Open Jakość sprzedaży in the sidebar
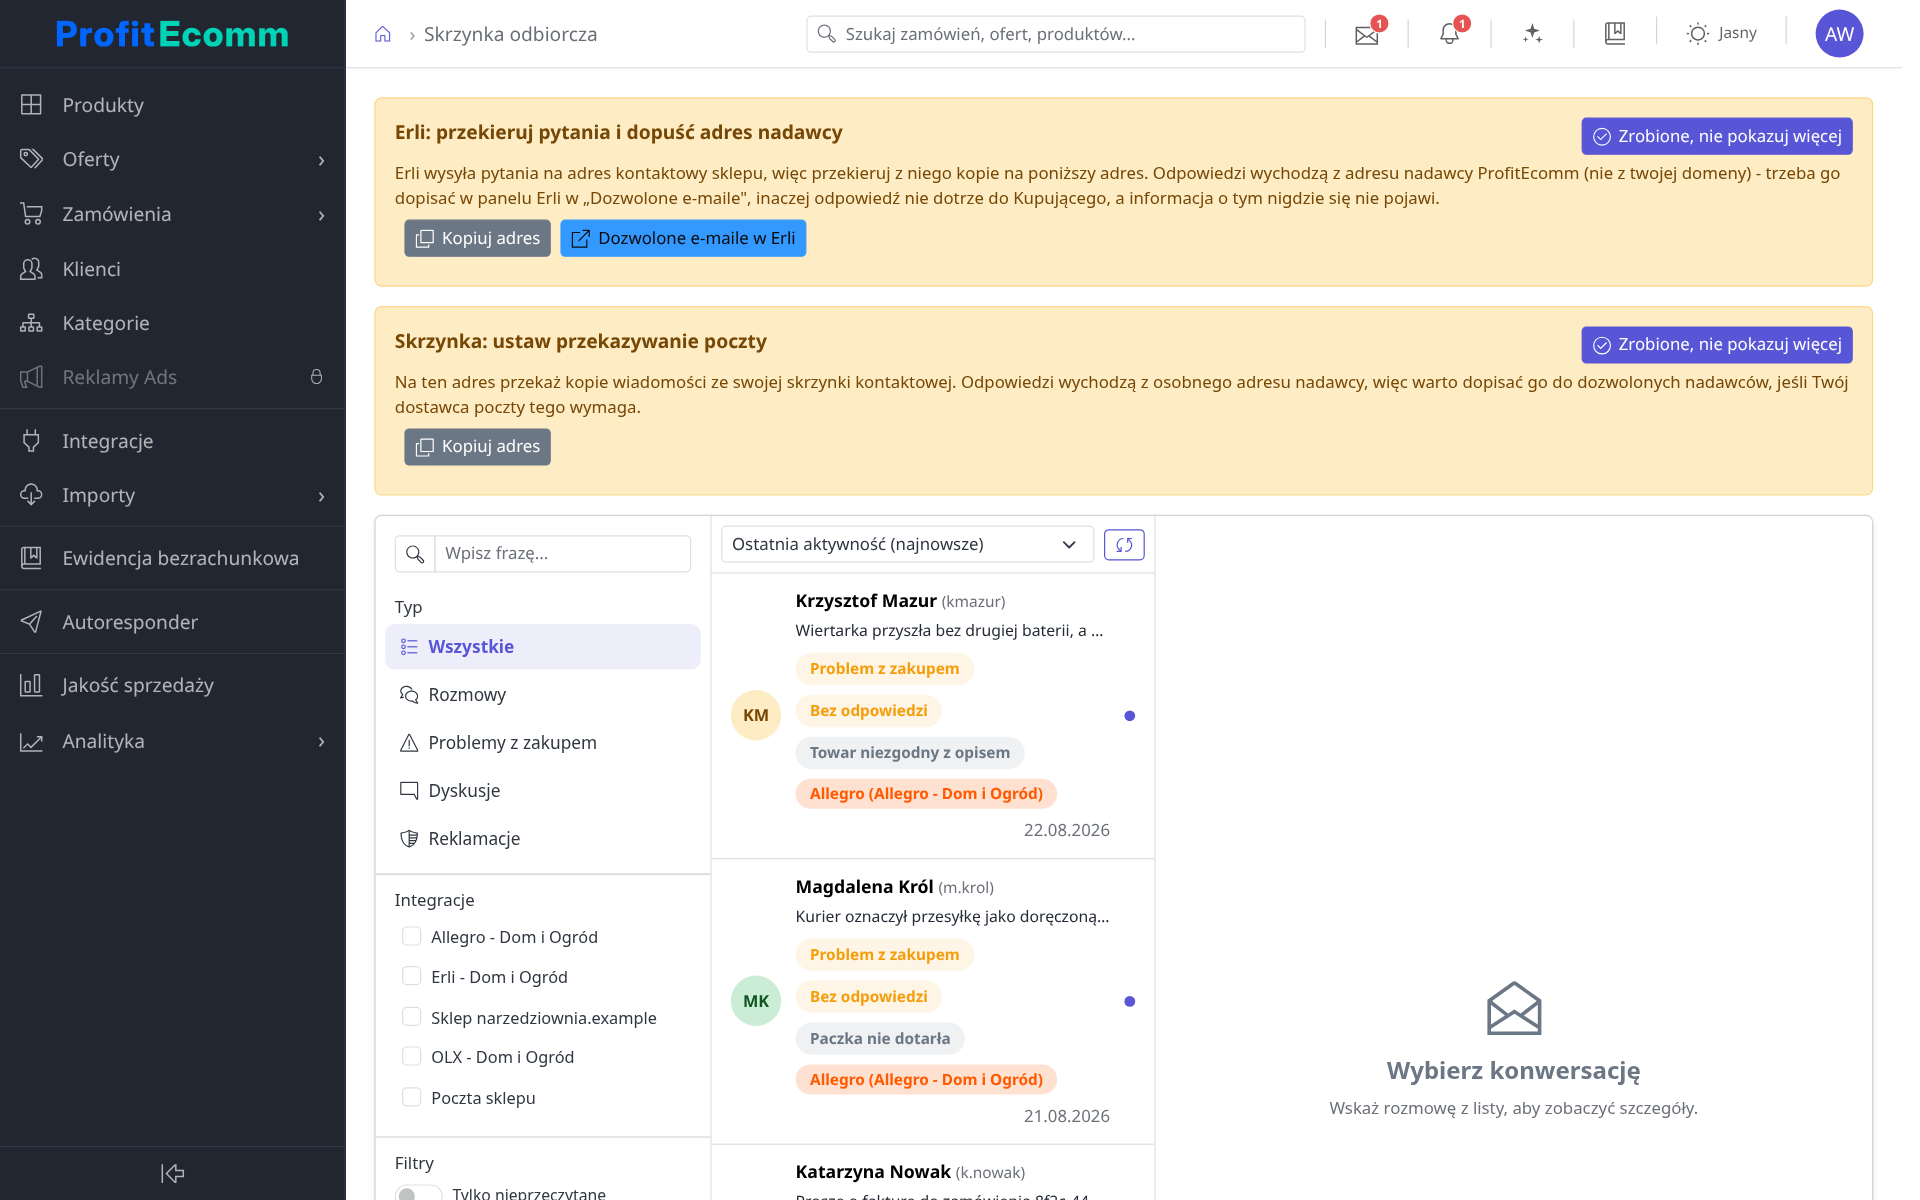The image size is (1920, 1200). click(173, 685)
